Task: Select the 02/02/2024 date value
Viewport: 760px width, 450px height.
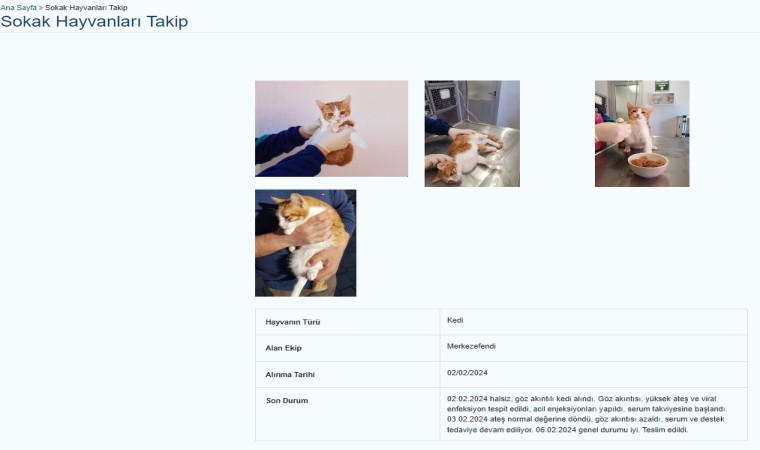Action: point(467,373)
